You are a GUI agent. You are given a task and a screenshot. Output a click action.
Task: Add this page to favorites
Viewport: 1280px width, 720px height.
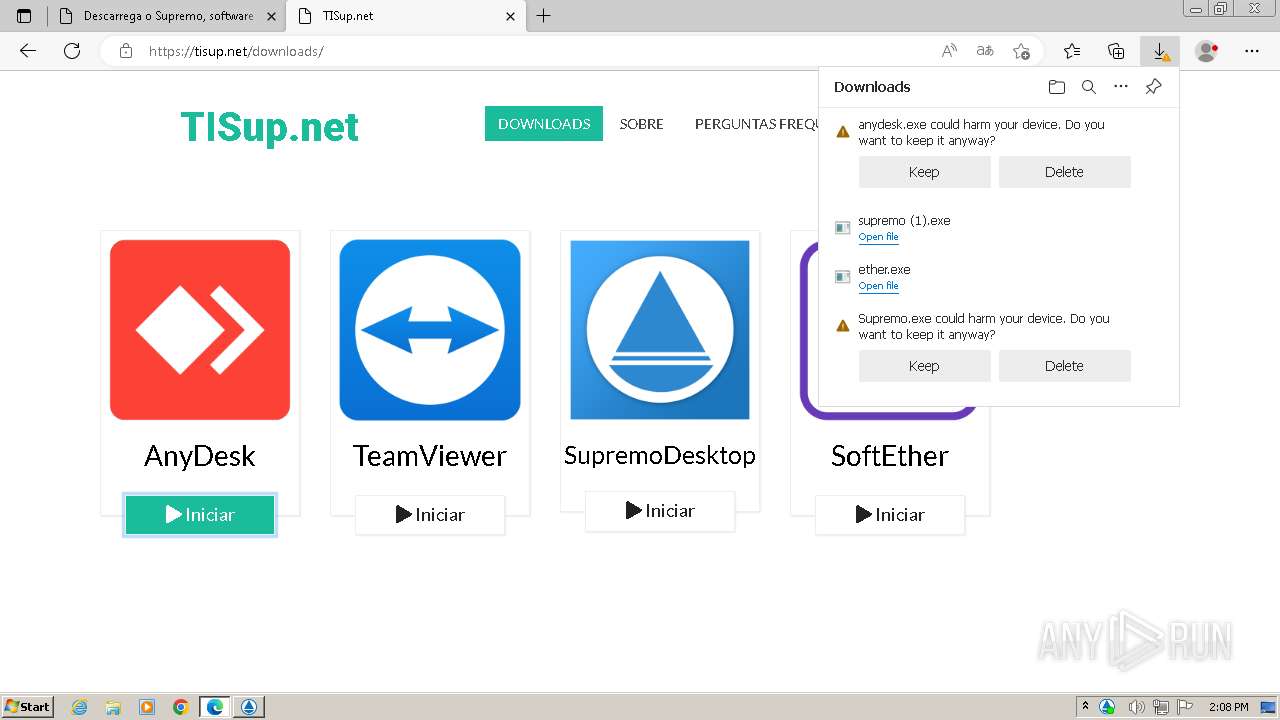click(x=1021, y=51)
